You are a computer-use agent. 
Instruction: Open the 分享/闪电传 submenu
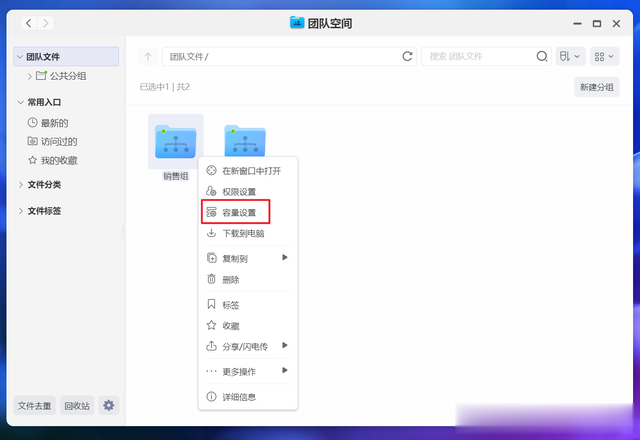tap(248, 346)
